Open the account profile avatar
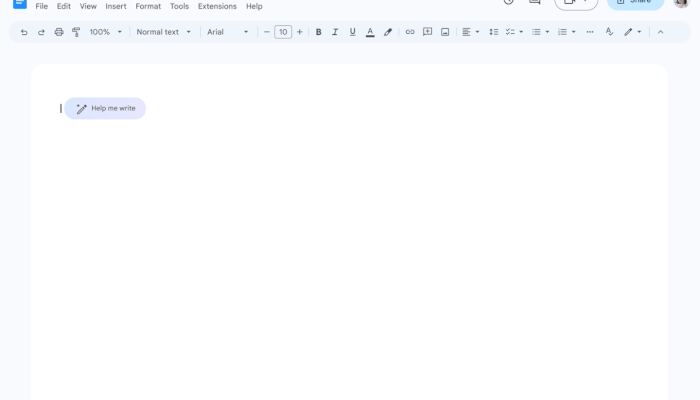Image resolution: width=700 pixels, height=400 pixels. [x=682, y=3]
